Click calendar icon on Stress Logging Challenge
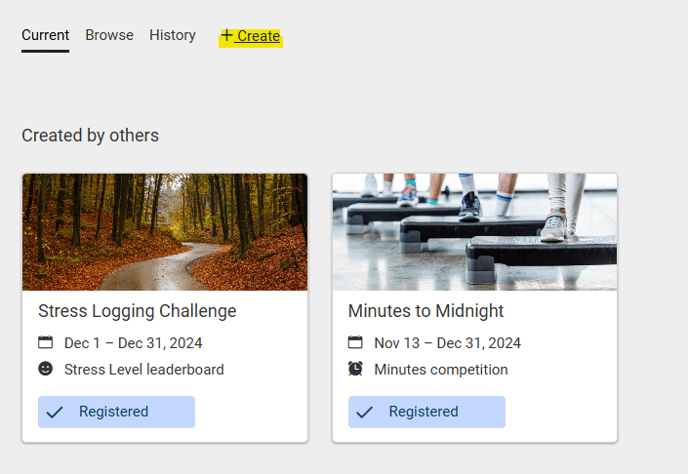Screen dimensions: 688x474 [46, 343]
